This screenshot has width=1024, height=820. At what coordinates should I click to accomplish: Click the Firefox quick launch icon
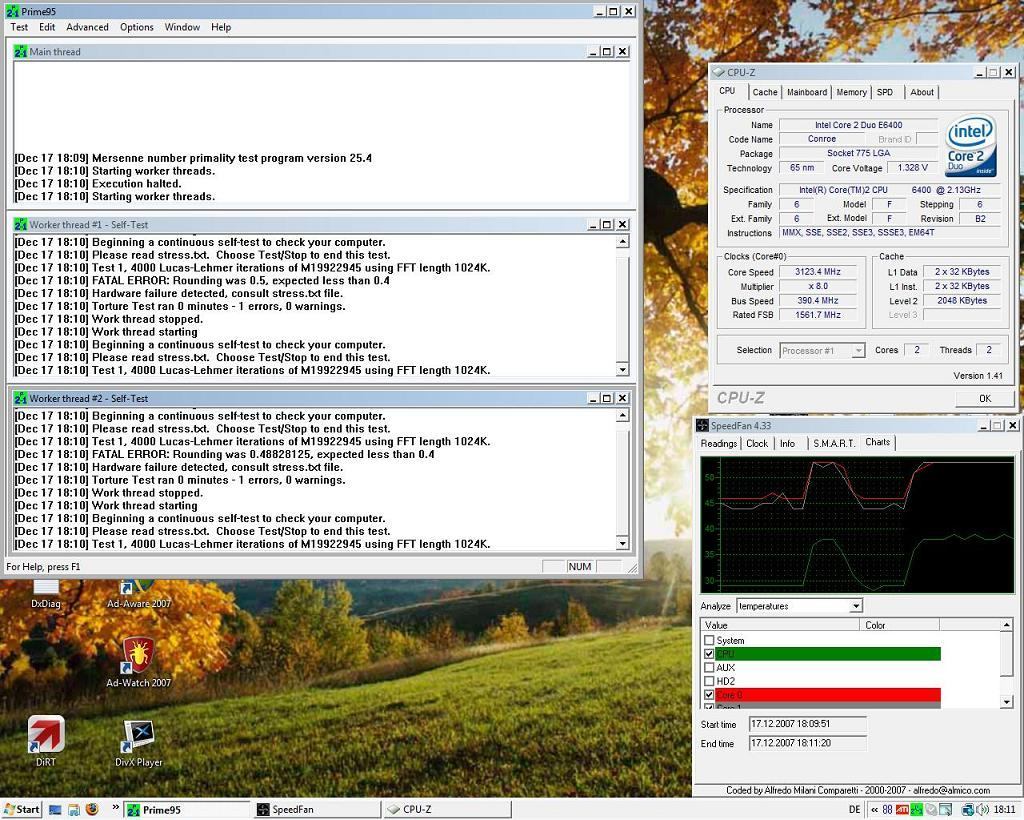pyautogui.click(x=92, y=809)
